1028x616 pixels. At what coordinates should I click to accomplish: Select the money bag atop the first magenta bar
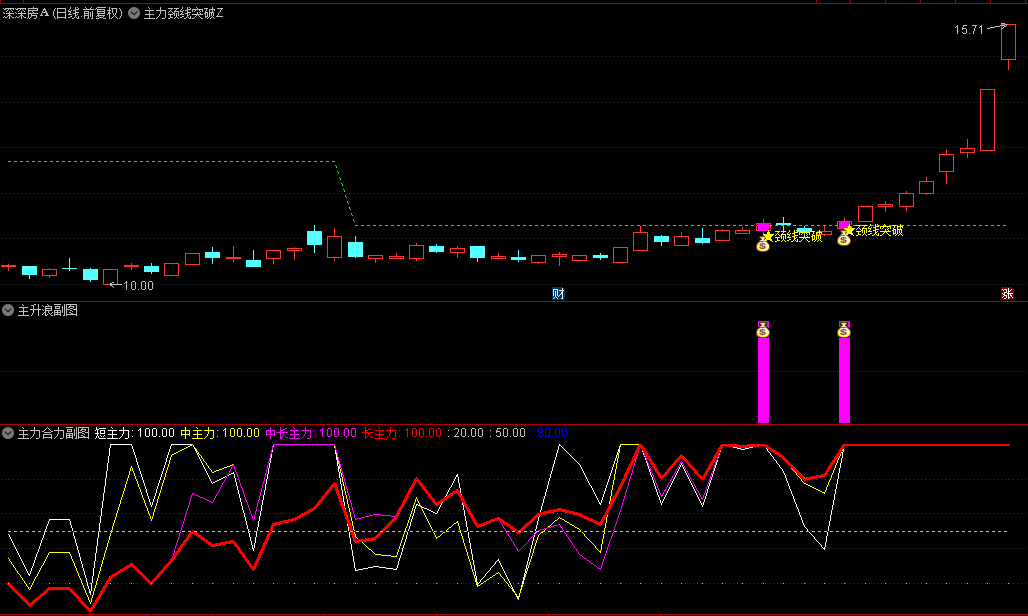point(762,330)
